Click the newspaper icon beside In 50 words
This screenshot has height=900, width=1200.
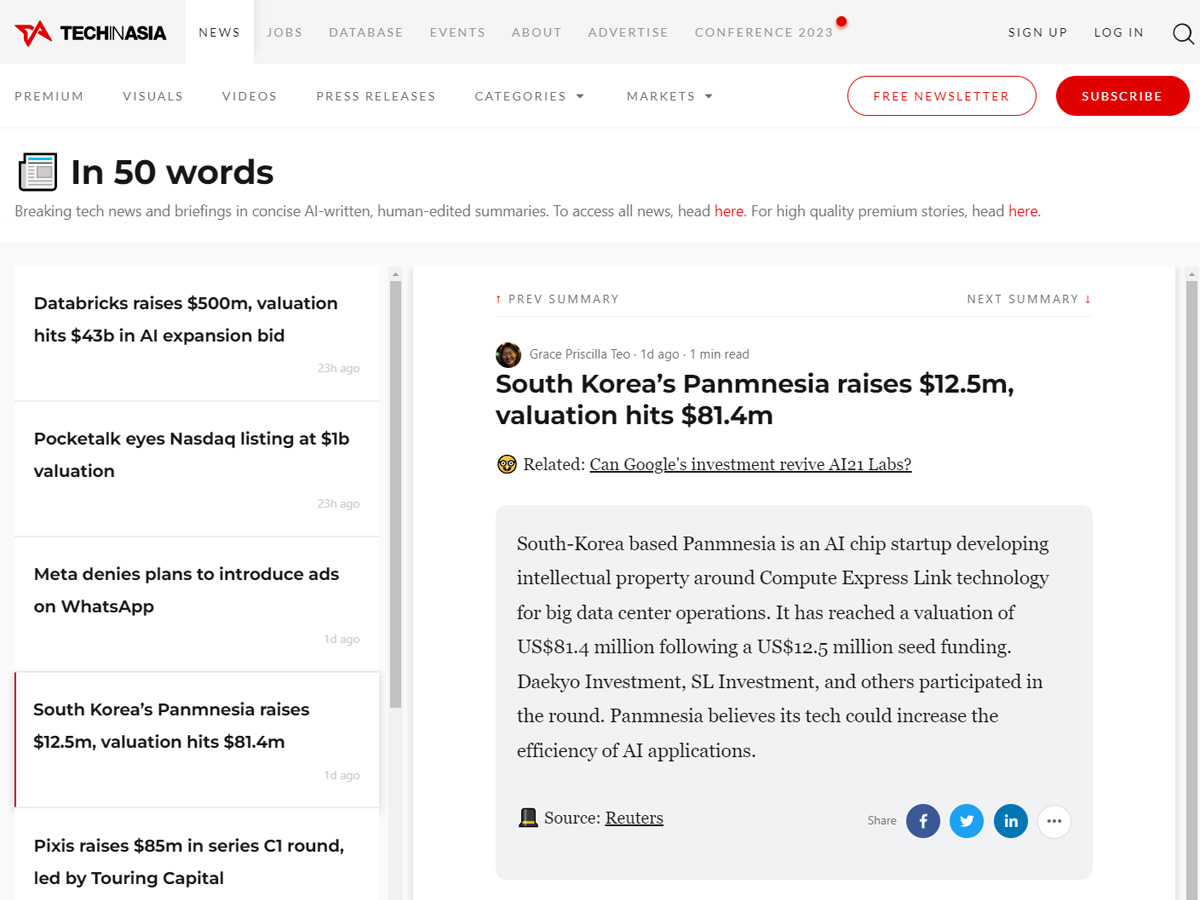pos(38,172)
